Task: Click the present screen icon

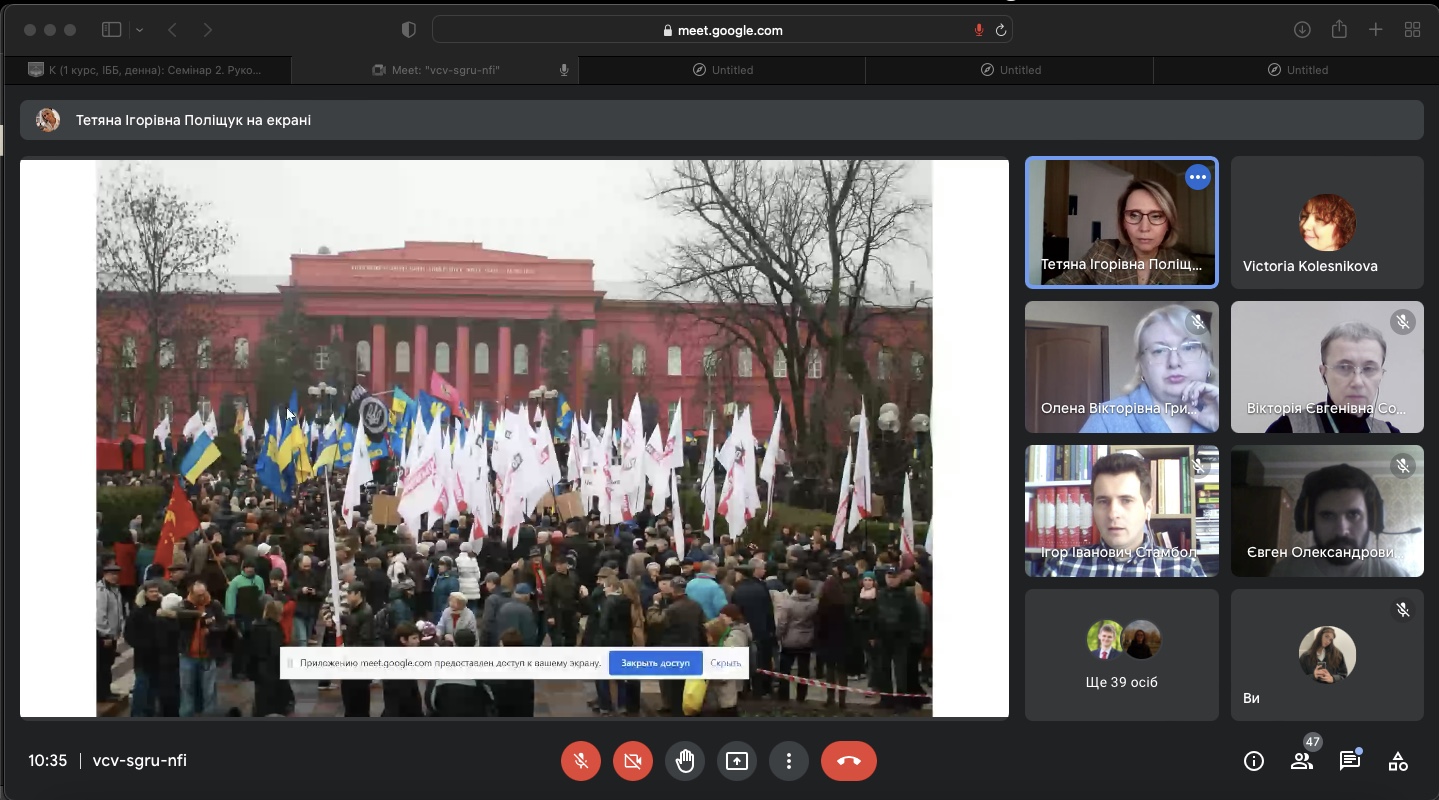Action: pyautogui.click(x=737, y=761)
